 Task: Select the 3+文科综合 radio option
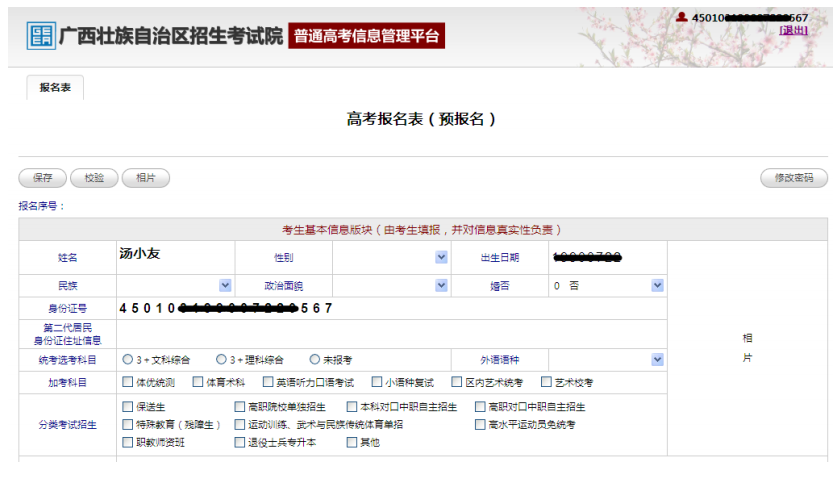127,359
